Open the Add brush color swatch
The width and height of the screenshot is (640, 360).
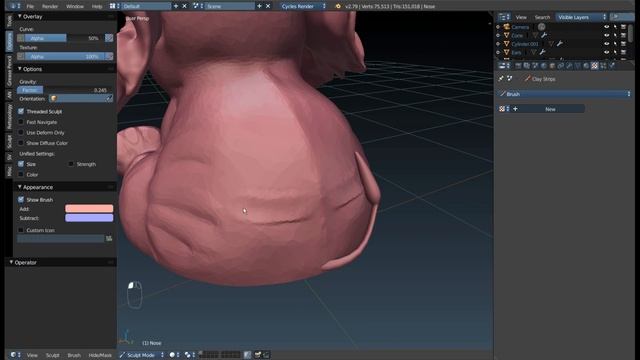[89, 209]
